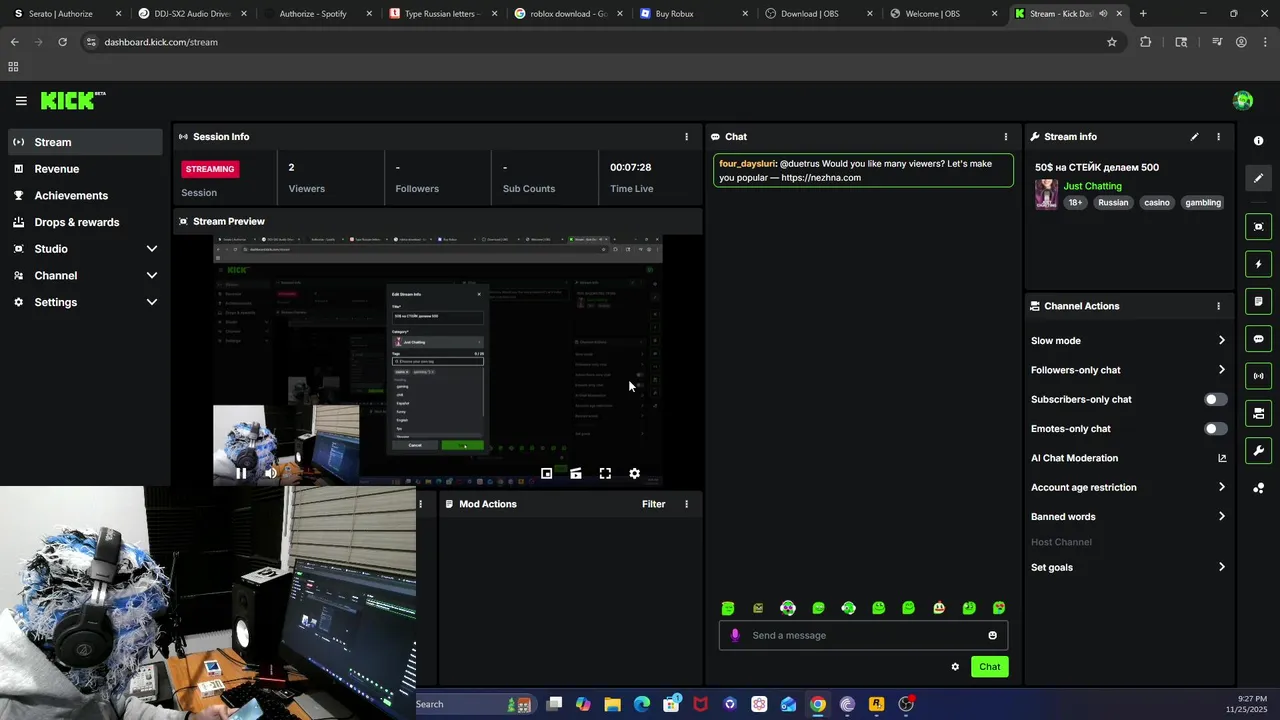Open the user avatar menu
Screen dimensions: 1280x720
pyautogui.click(x=1243, y=100)
